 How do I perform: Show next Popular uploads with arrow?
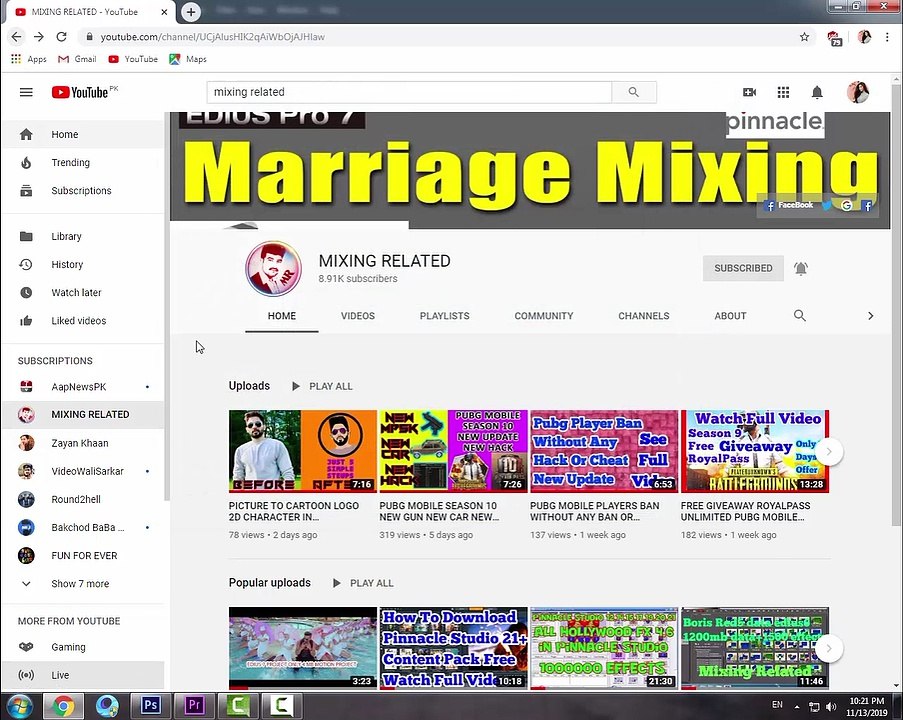[x=829, y=649]
